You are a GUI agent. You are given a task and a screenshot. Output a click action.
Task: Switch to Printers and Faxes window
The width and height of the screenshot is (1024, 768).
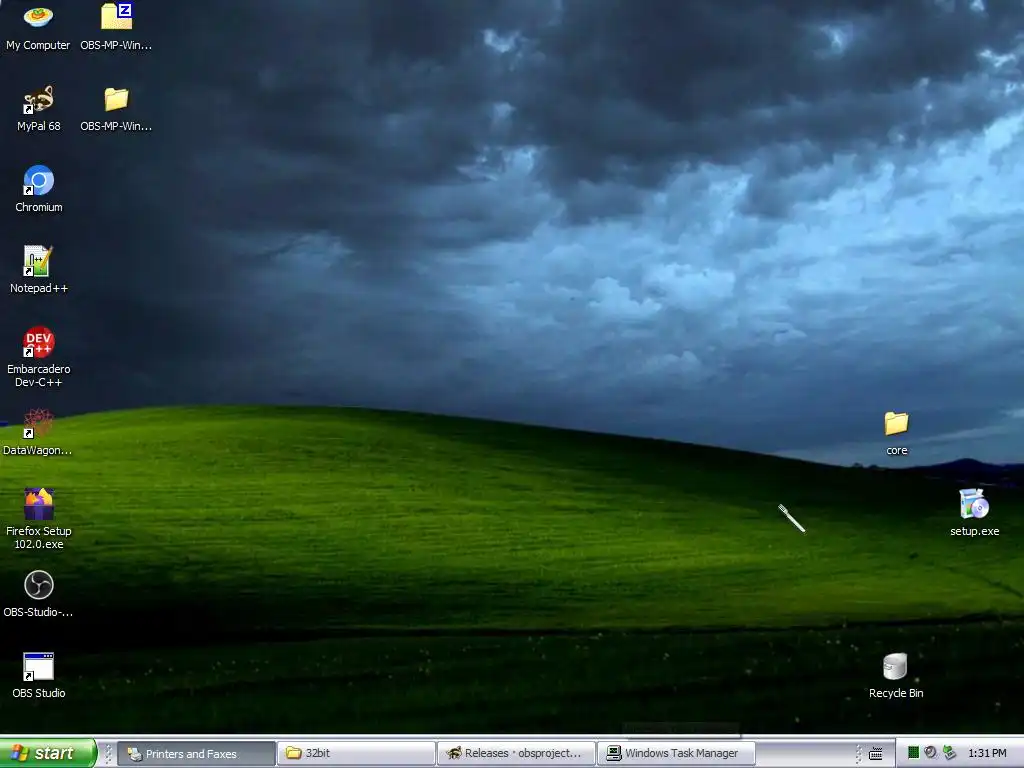(x=196, y=754)
